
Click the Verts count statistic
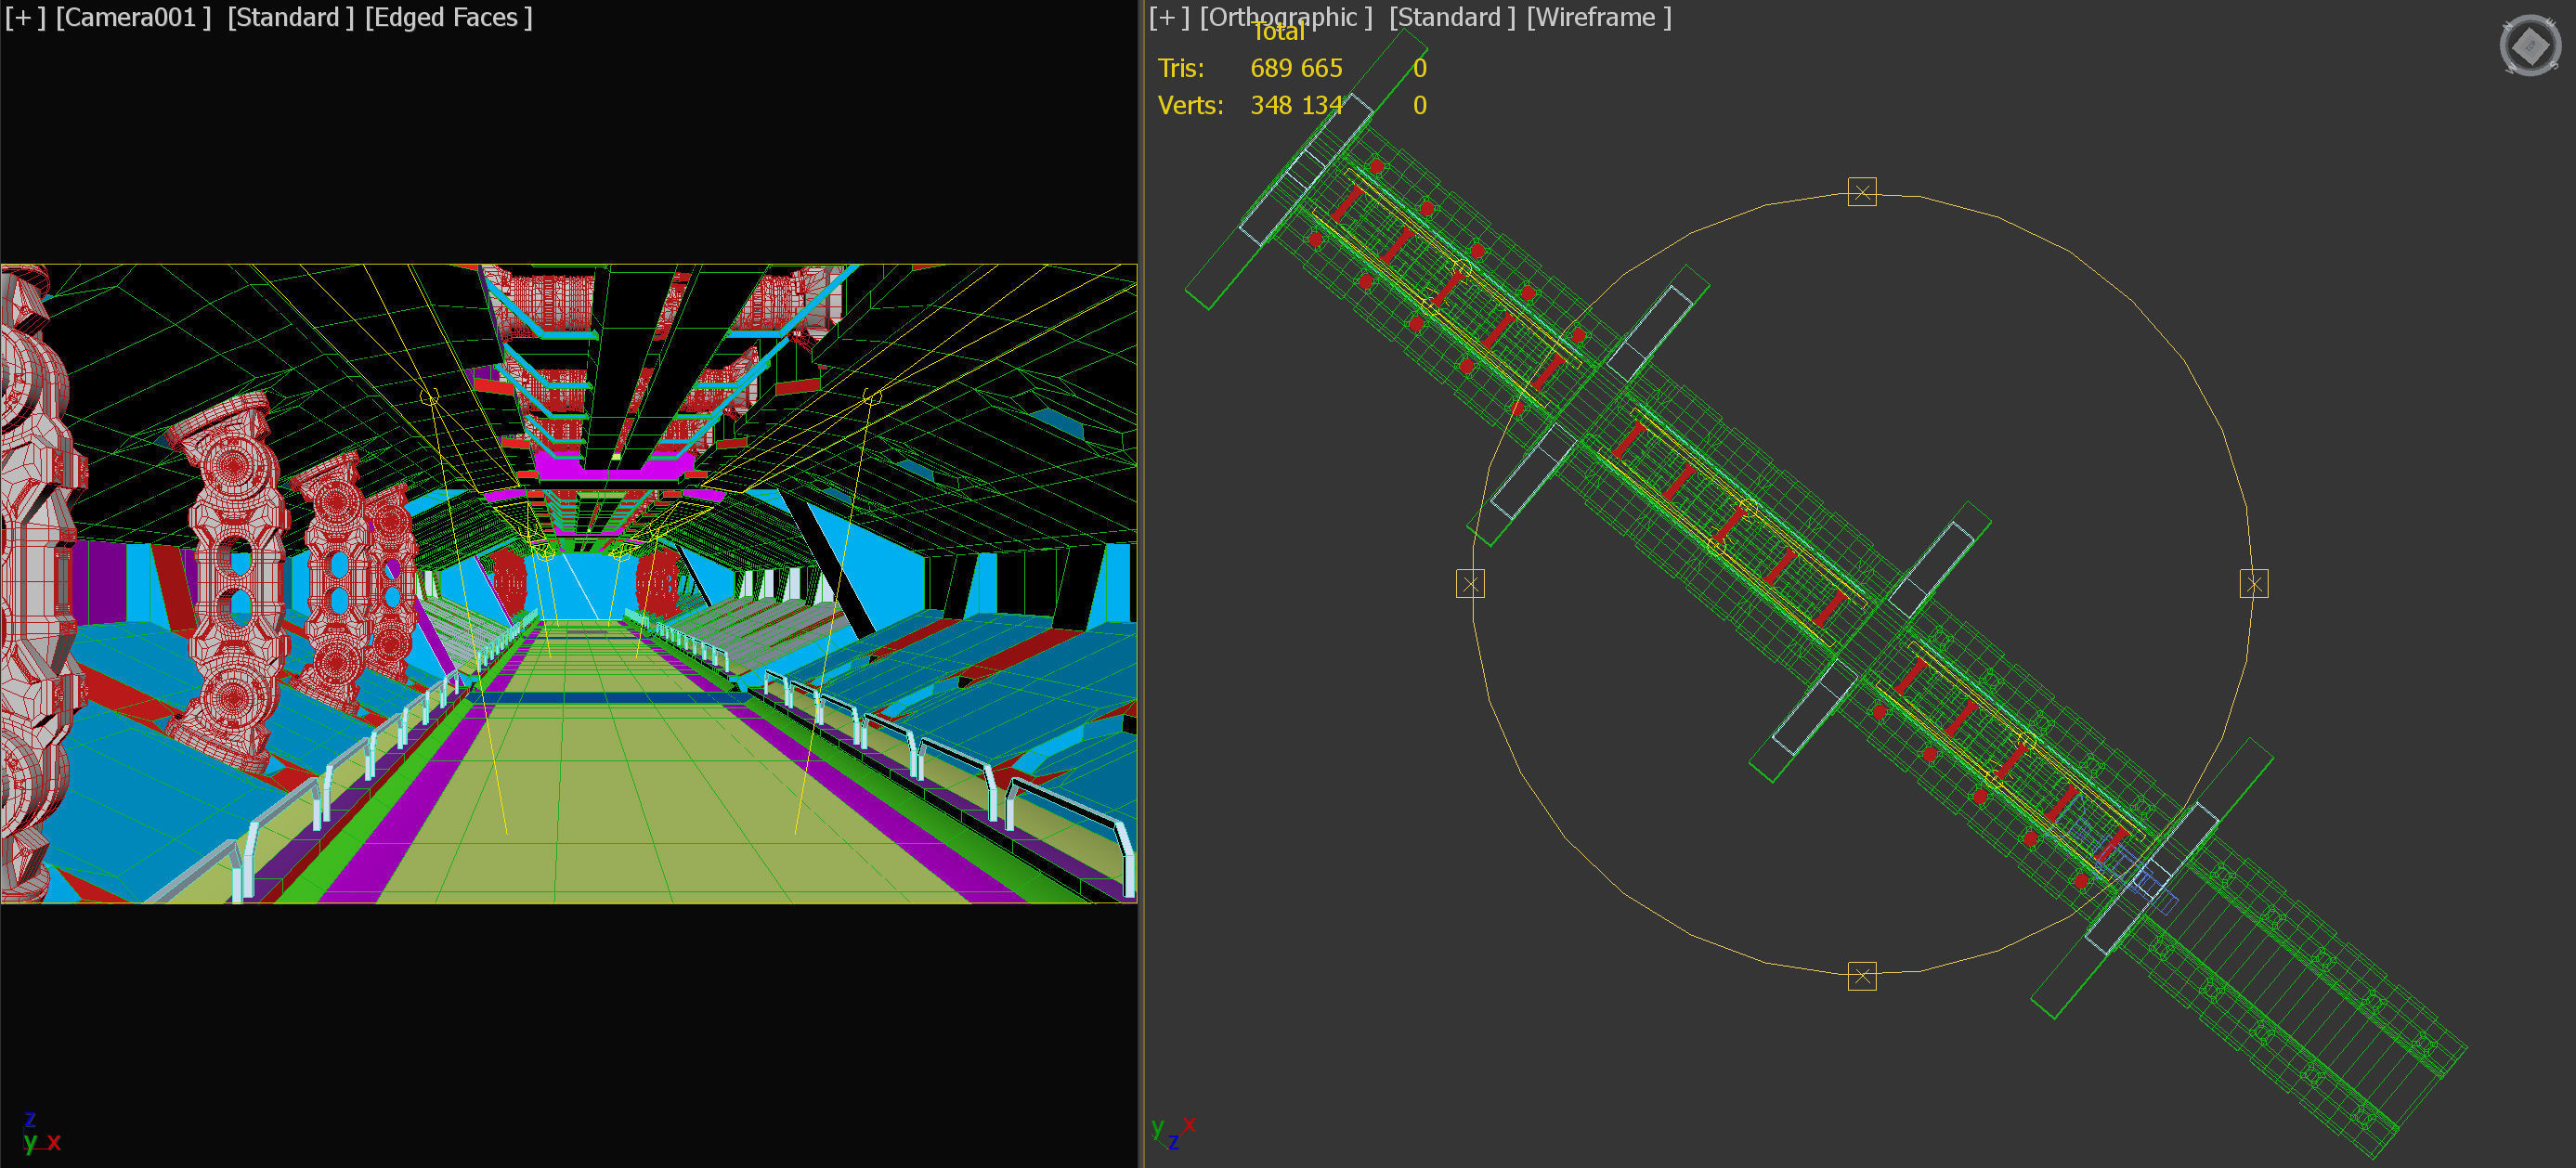pyautogui.click(x=1295, y=106)
